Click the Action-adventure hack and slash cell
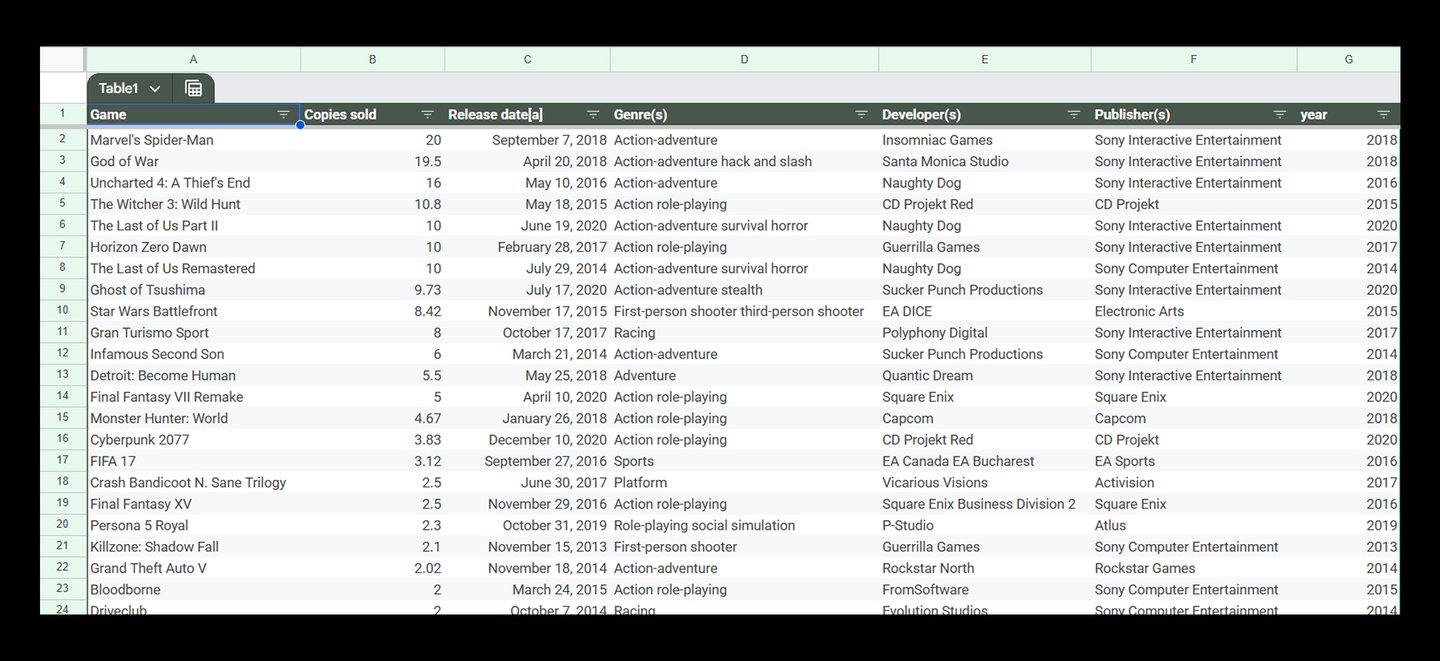This screenshot has height=661, width=1440. 744,161
